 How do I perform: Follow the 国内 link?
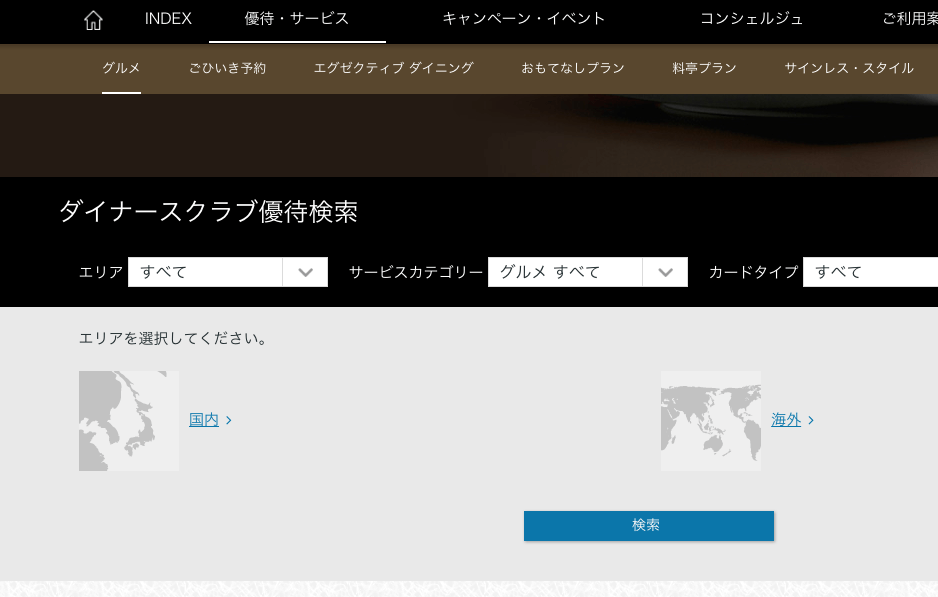pyautogui.click(x=204, y=420)
